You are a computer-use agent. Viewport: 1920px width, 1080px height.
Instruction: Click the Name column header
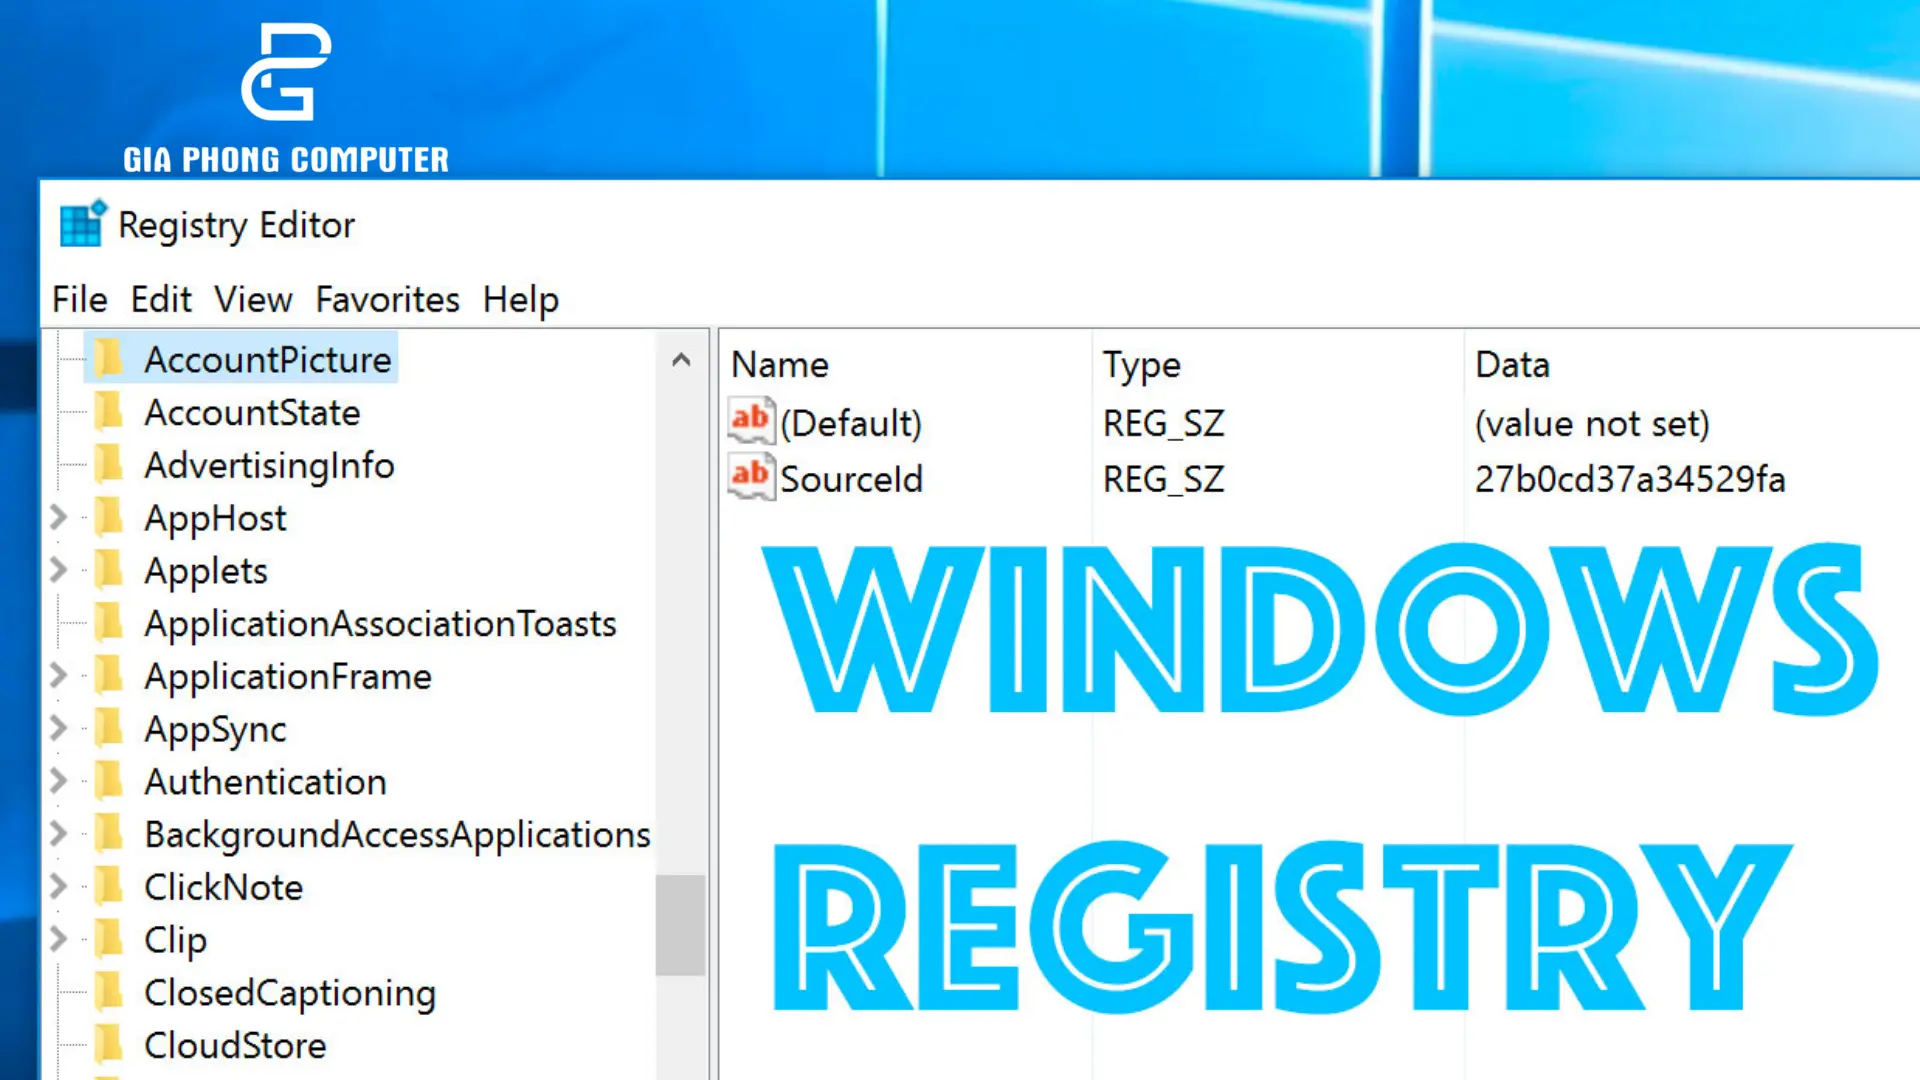(x=779, y=364)
